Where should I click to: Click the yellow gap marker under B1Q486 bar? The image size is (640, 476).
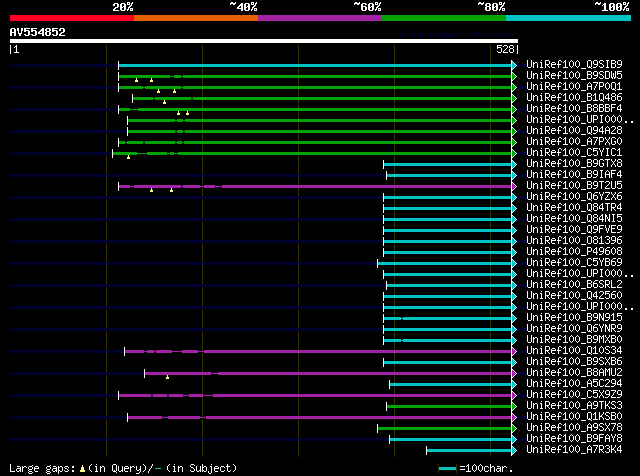164,102
